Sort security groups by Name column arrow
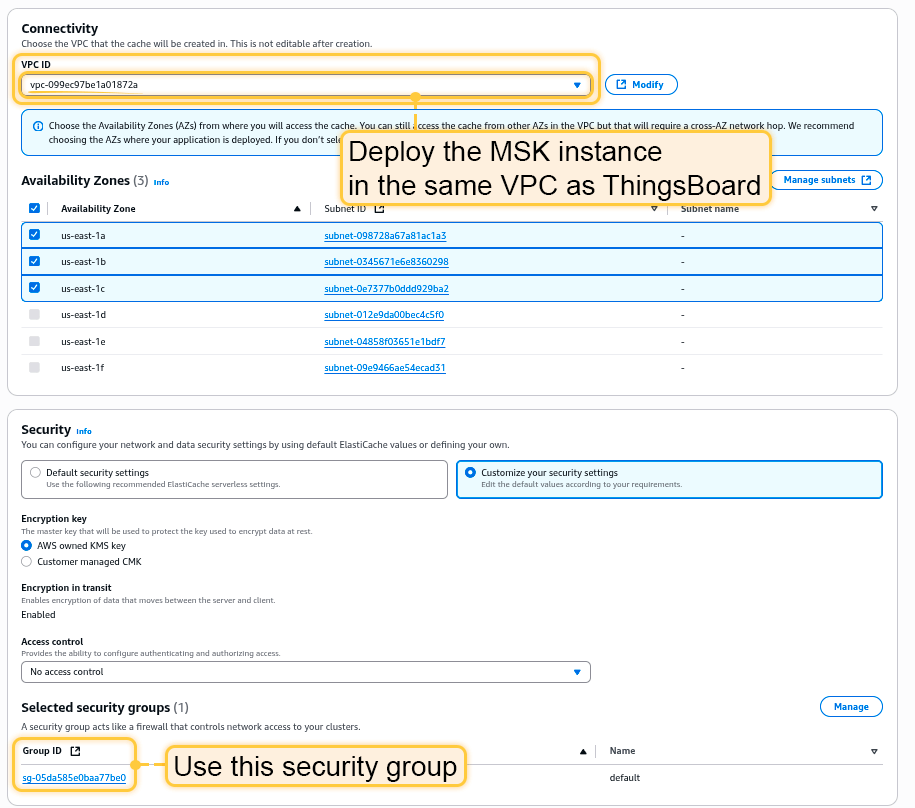This screenshot has width=915, height=808. [x=873, y=751]
